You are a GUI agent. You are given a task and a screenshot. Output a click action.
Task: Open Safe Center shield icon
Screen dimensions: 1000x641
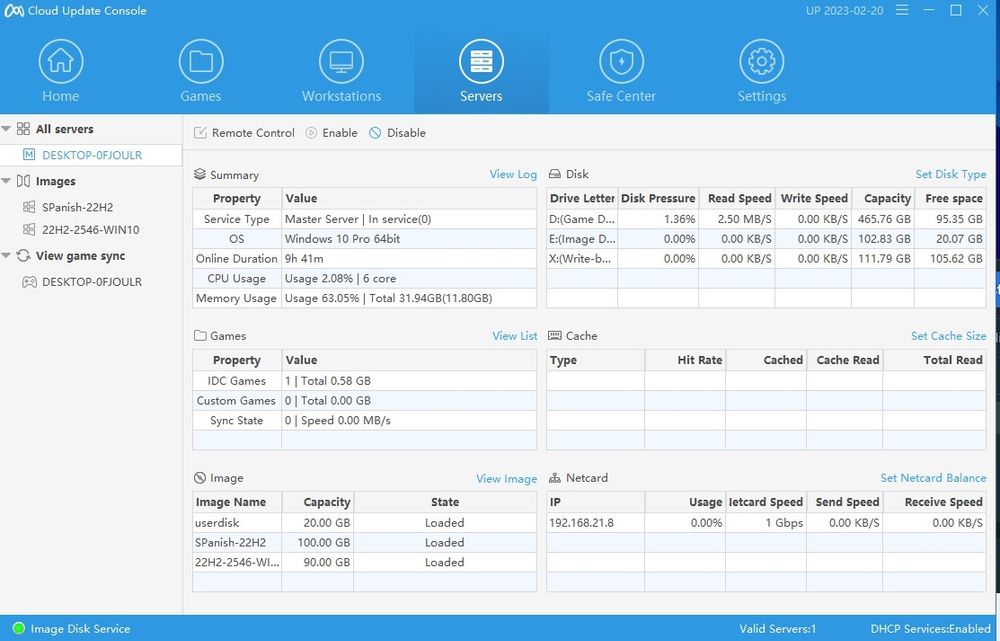coord(621,62)
